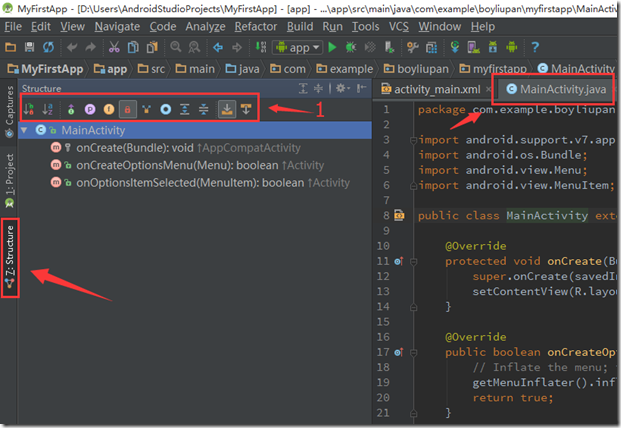Screen dimensions: 621x428
Task: Collapse the MainActivity tree node
Action: point(26,130)
